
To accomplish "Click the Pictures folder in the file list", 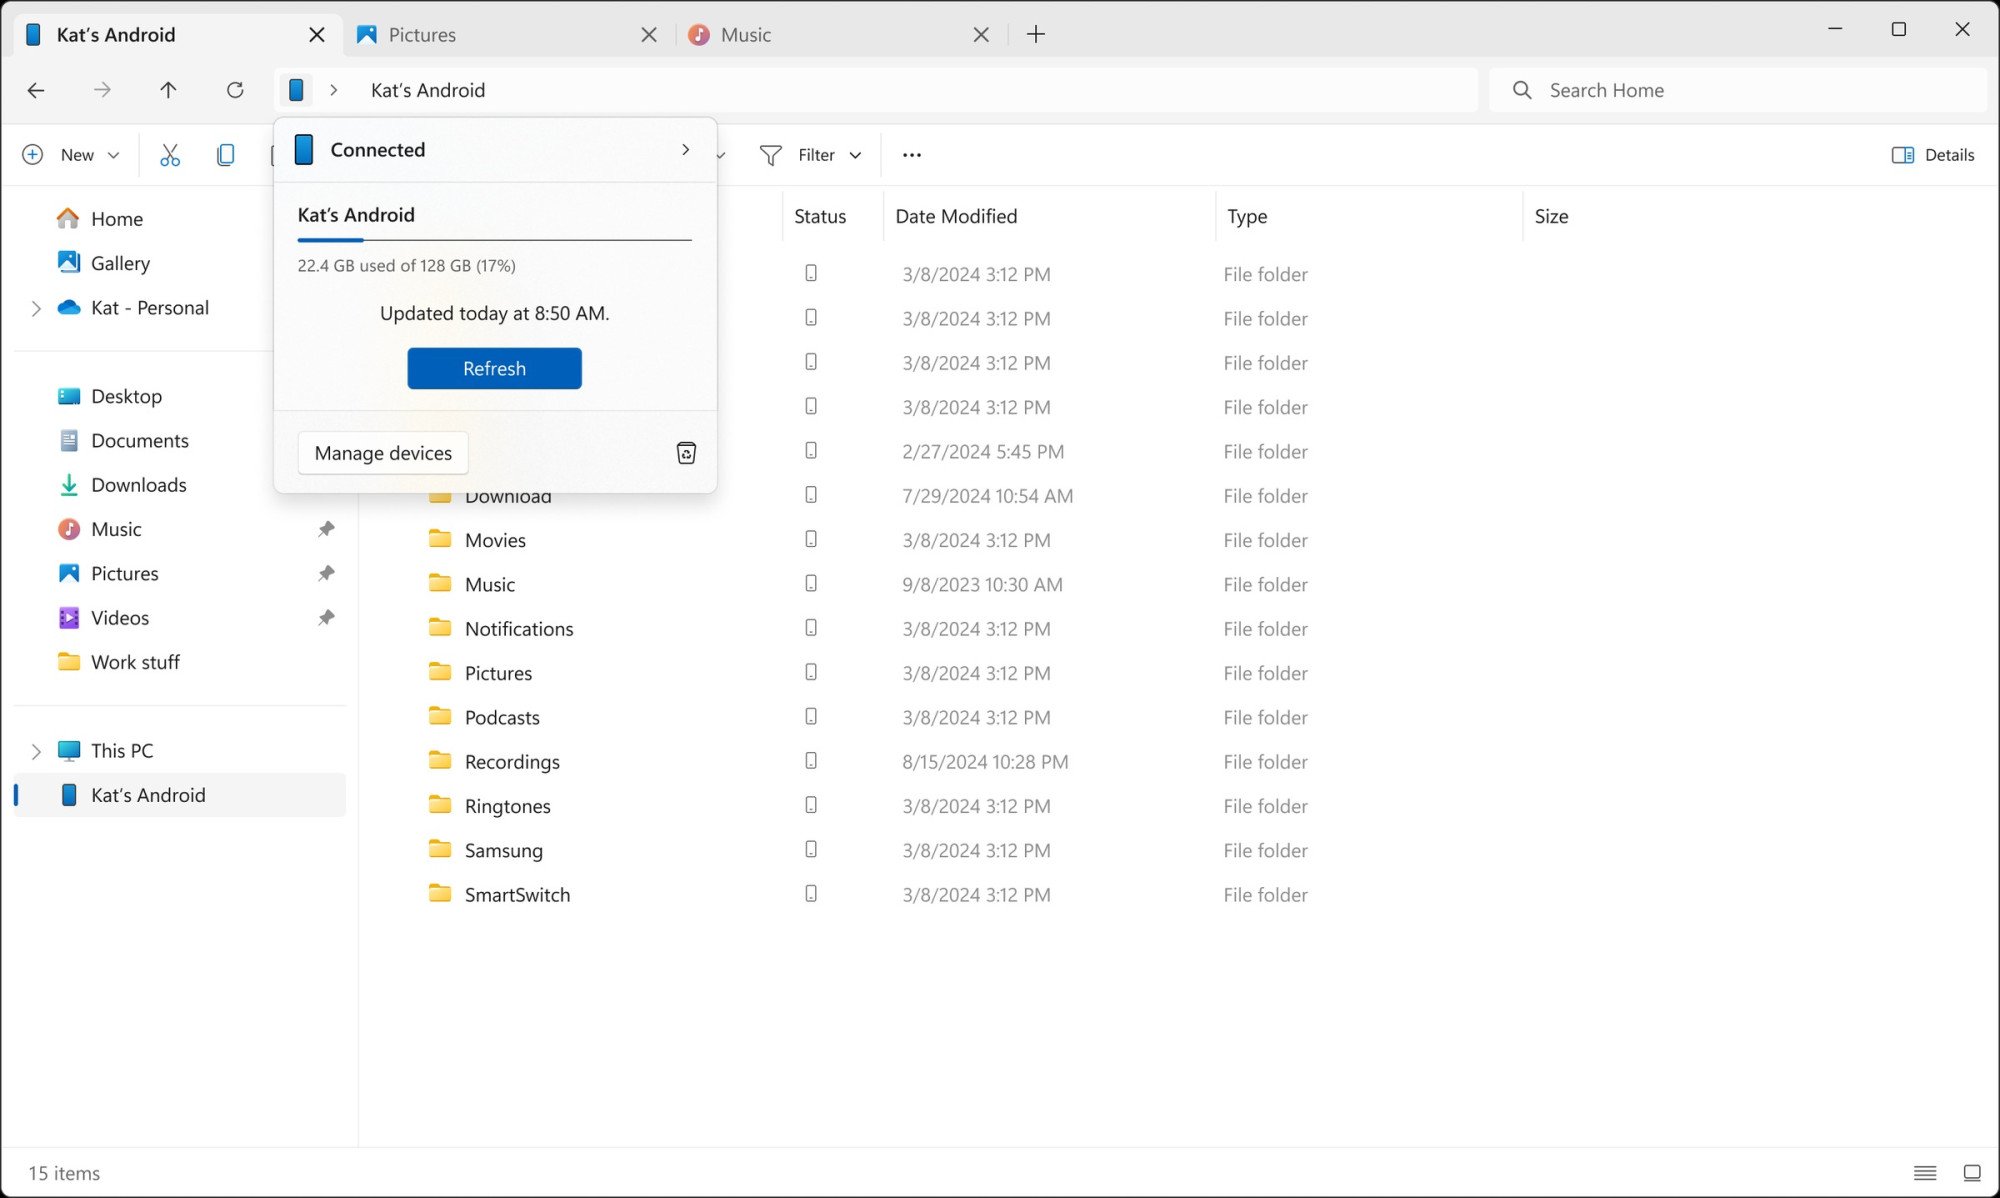I will [x=499, y=672].
